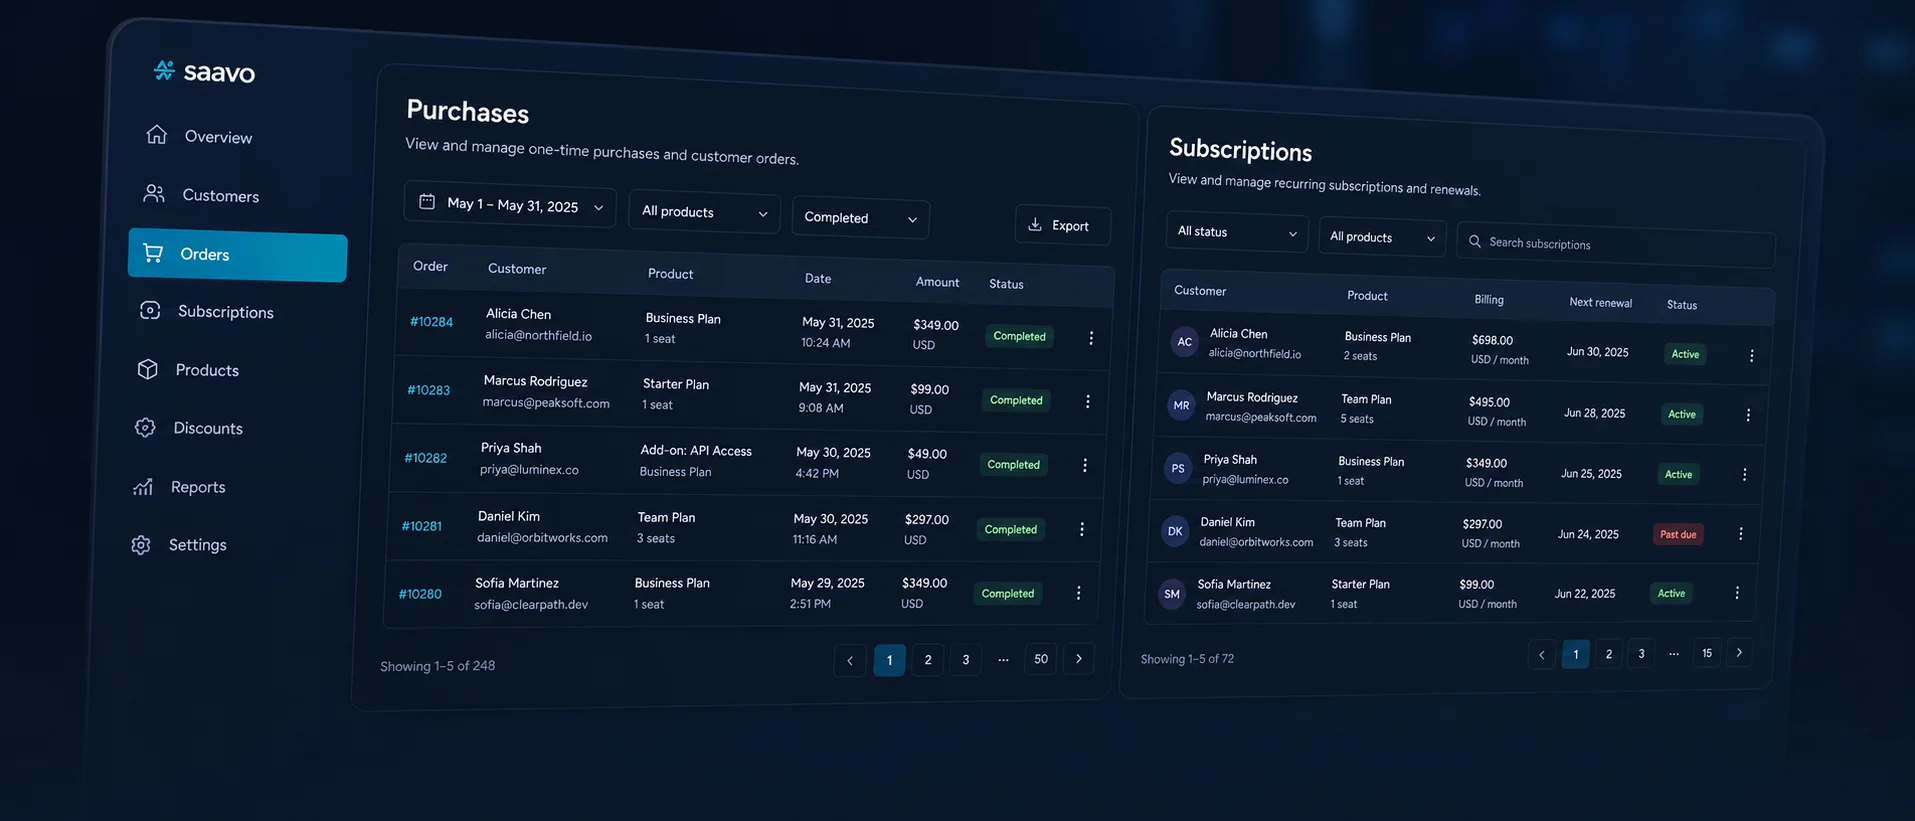Go to previous page of Purchases

click(850, 660)
